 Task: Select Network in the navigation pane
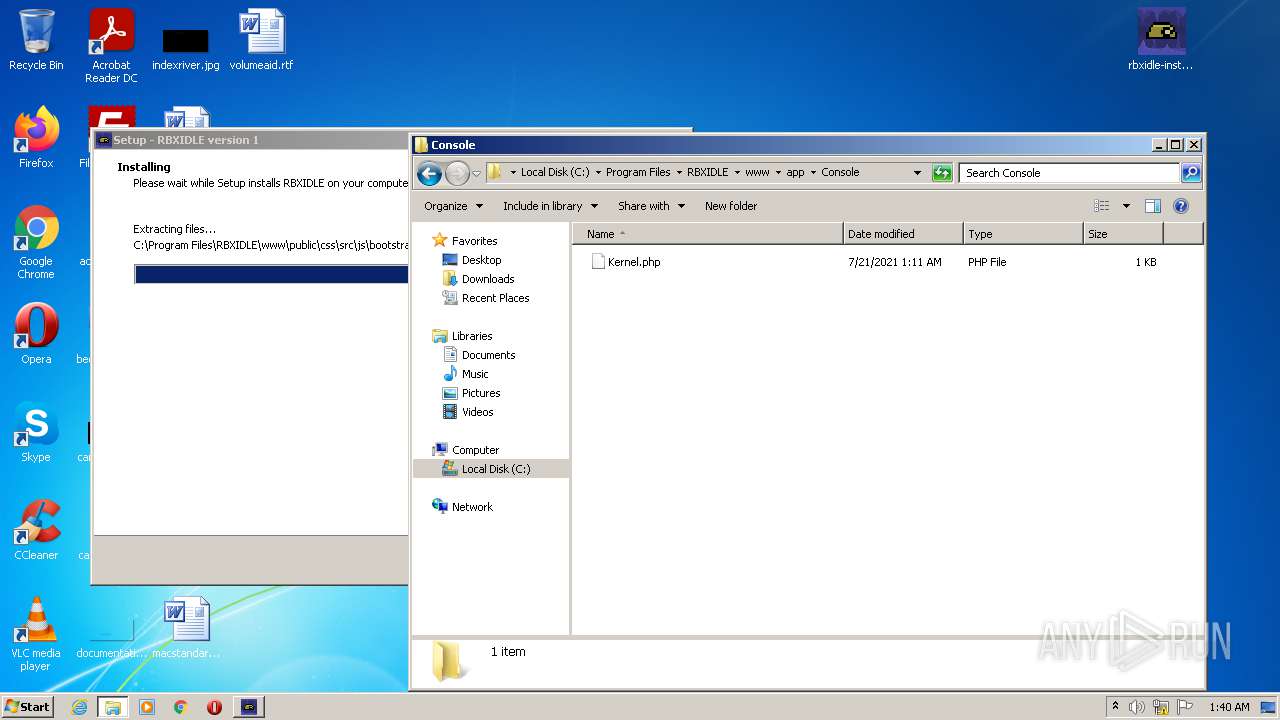click(x=472, y=507)
